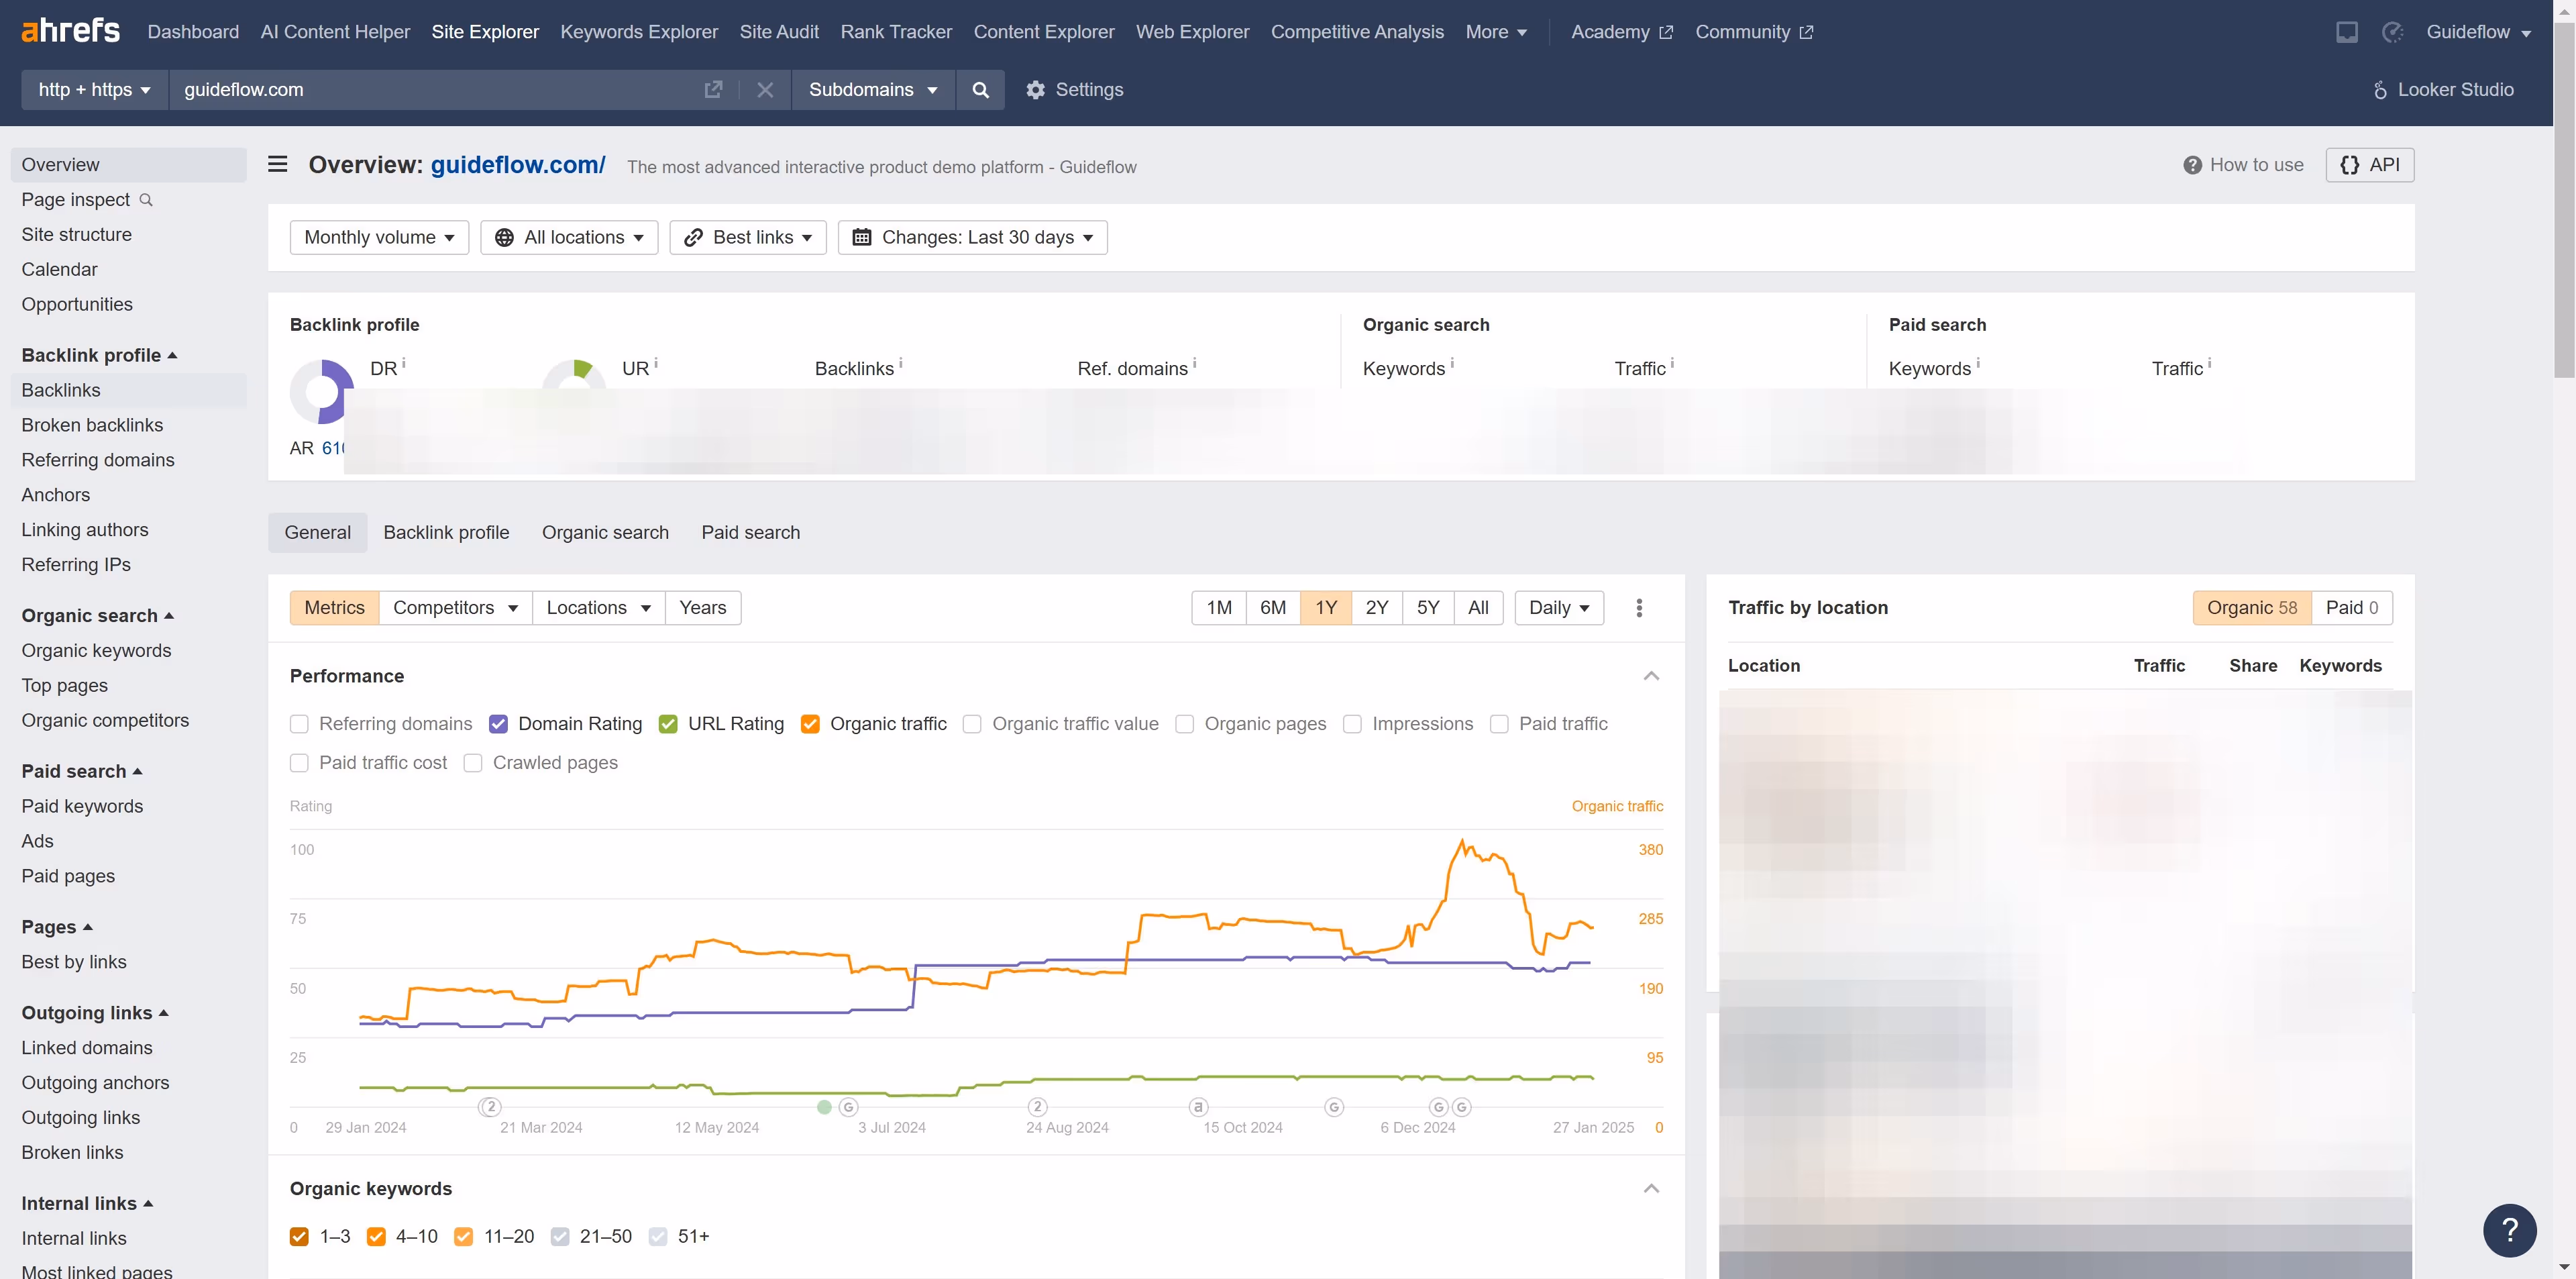Open Looker Studio via the droplet icon
The image size is (2576, 1279).
tap(2381, 90)
